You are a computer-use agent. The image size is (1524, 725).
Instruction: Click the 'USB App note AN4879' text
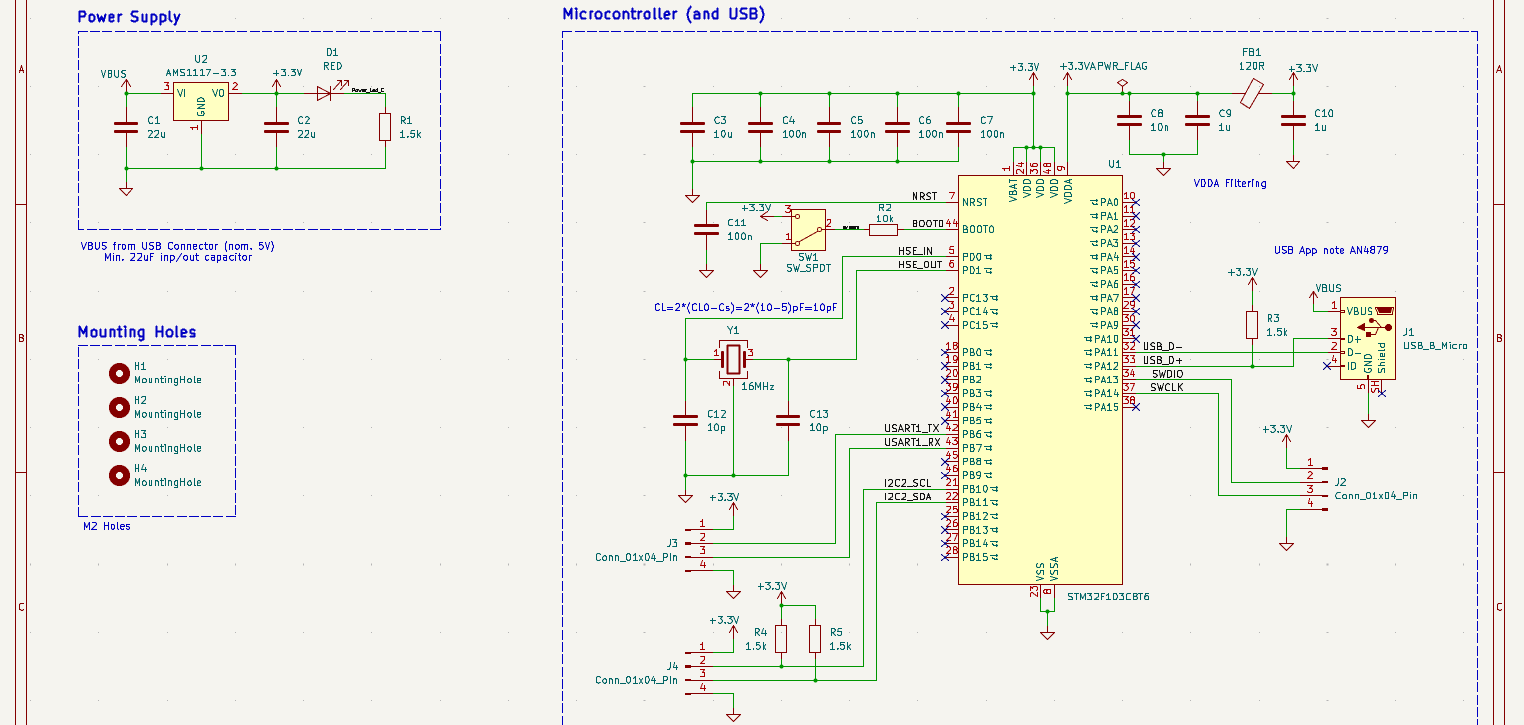(1331, 250)
